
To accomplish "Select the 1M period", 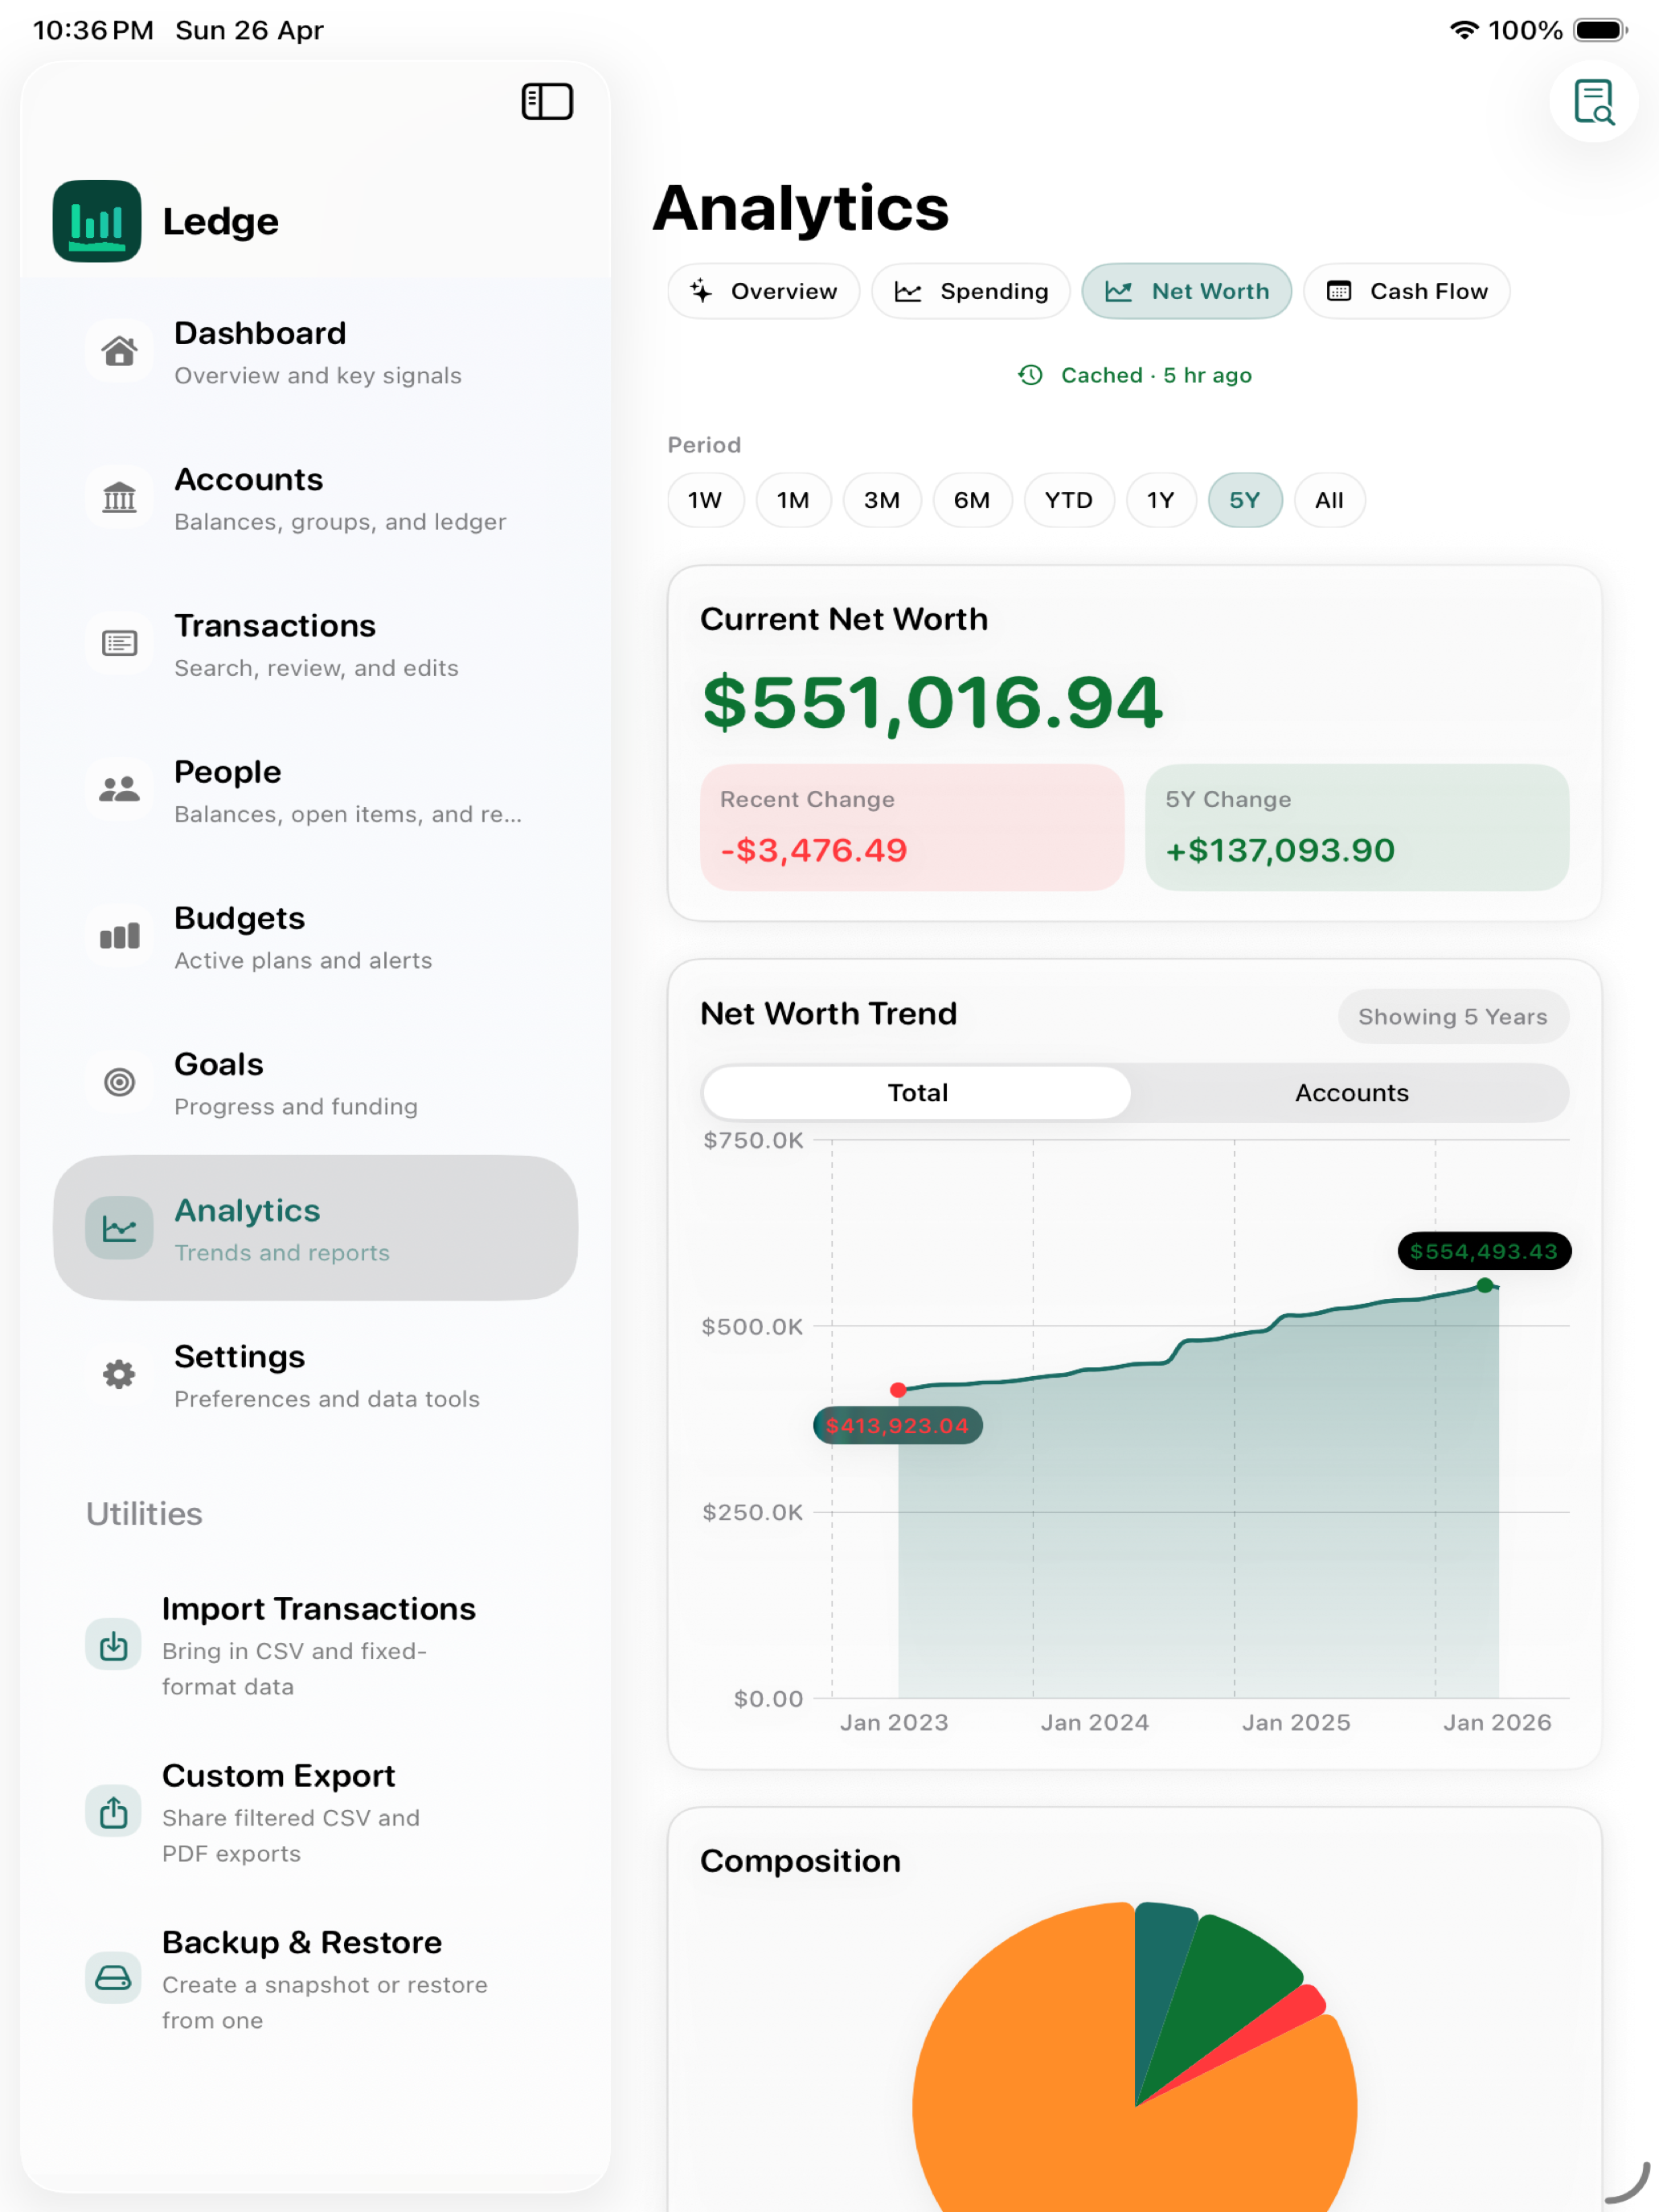I will (793, 500).
